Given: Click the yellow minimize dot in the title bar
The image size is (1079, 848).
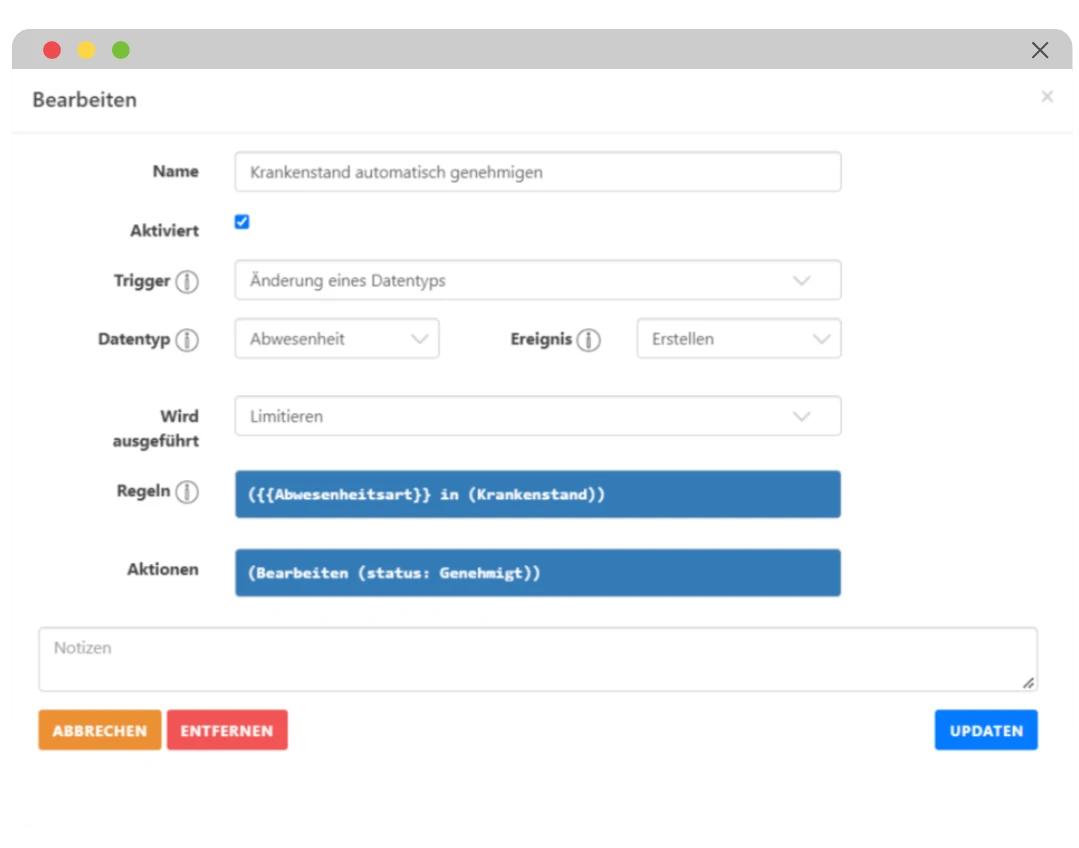Looking at the screenshot, I should (87, 50).
